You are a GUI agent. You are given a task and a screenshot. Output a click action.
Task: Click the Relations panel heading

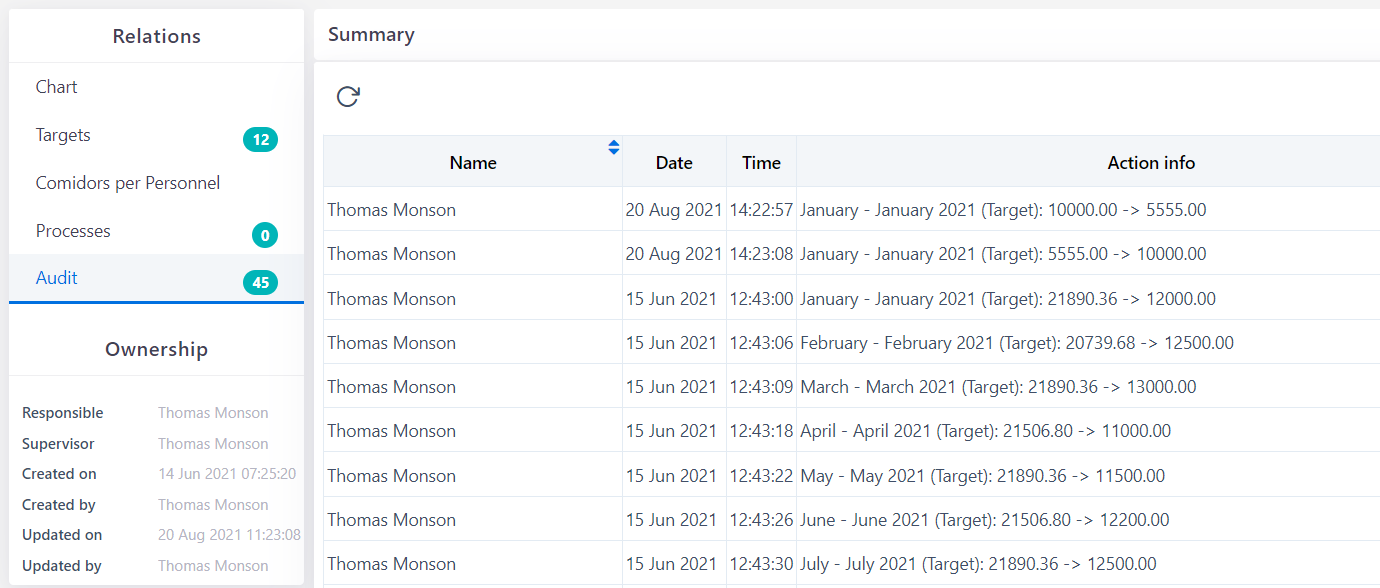tap(157, 36)
